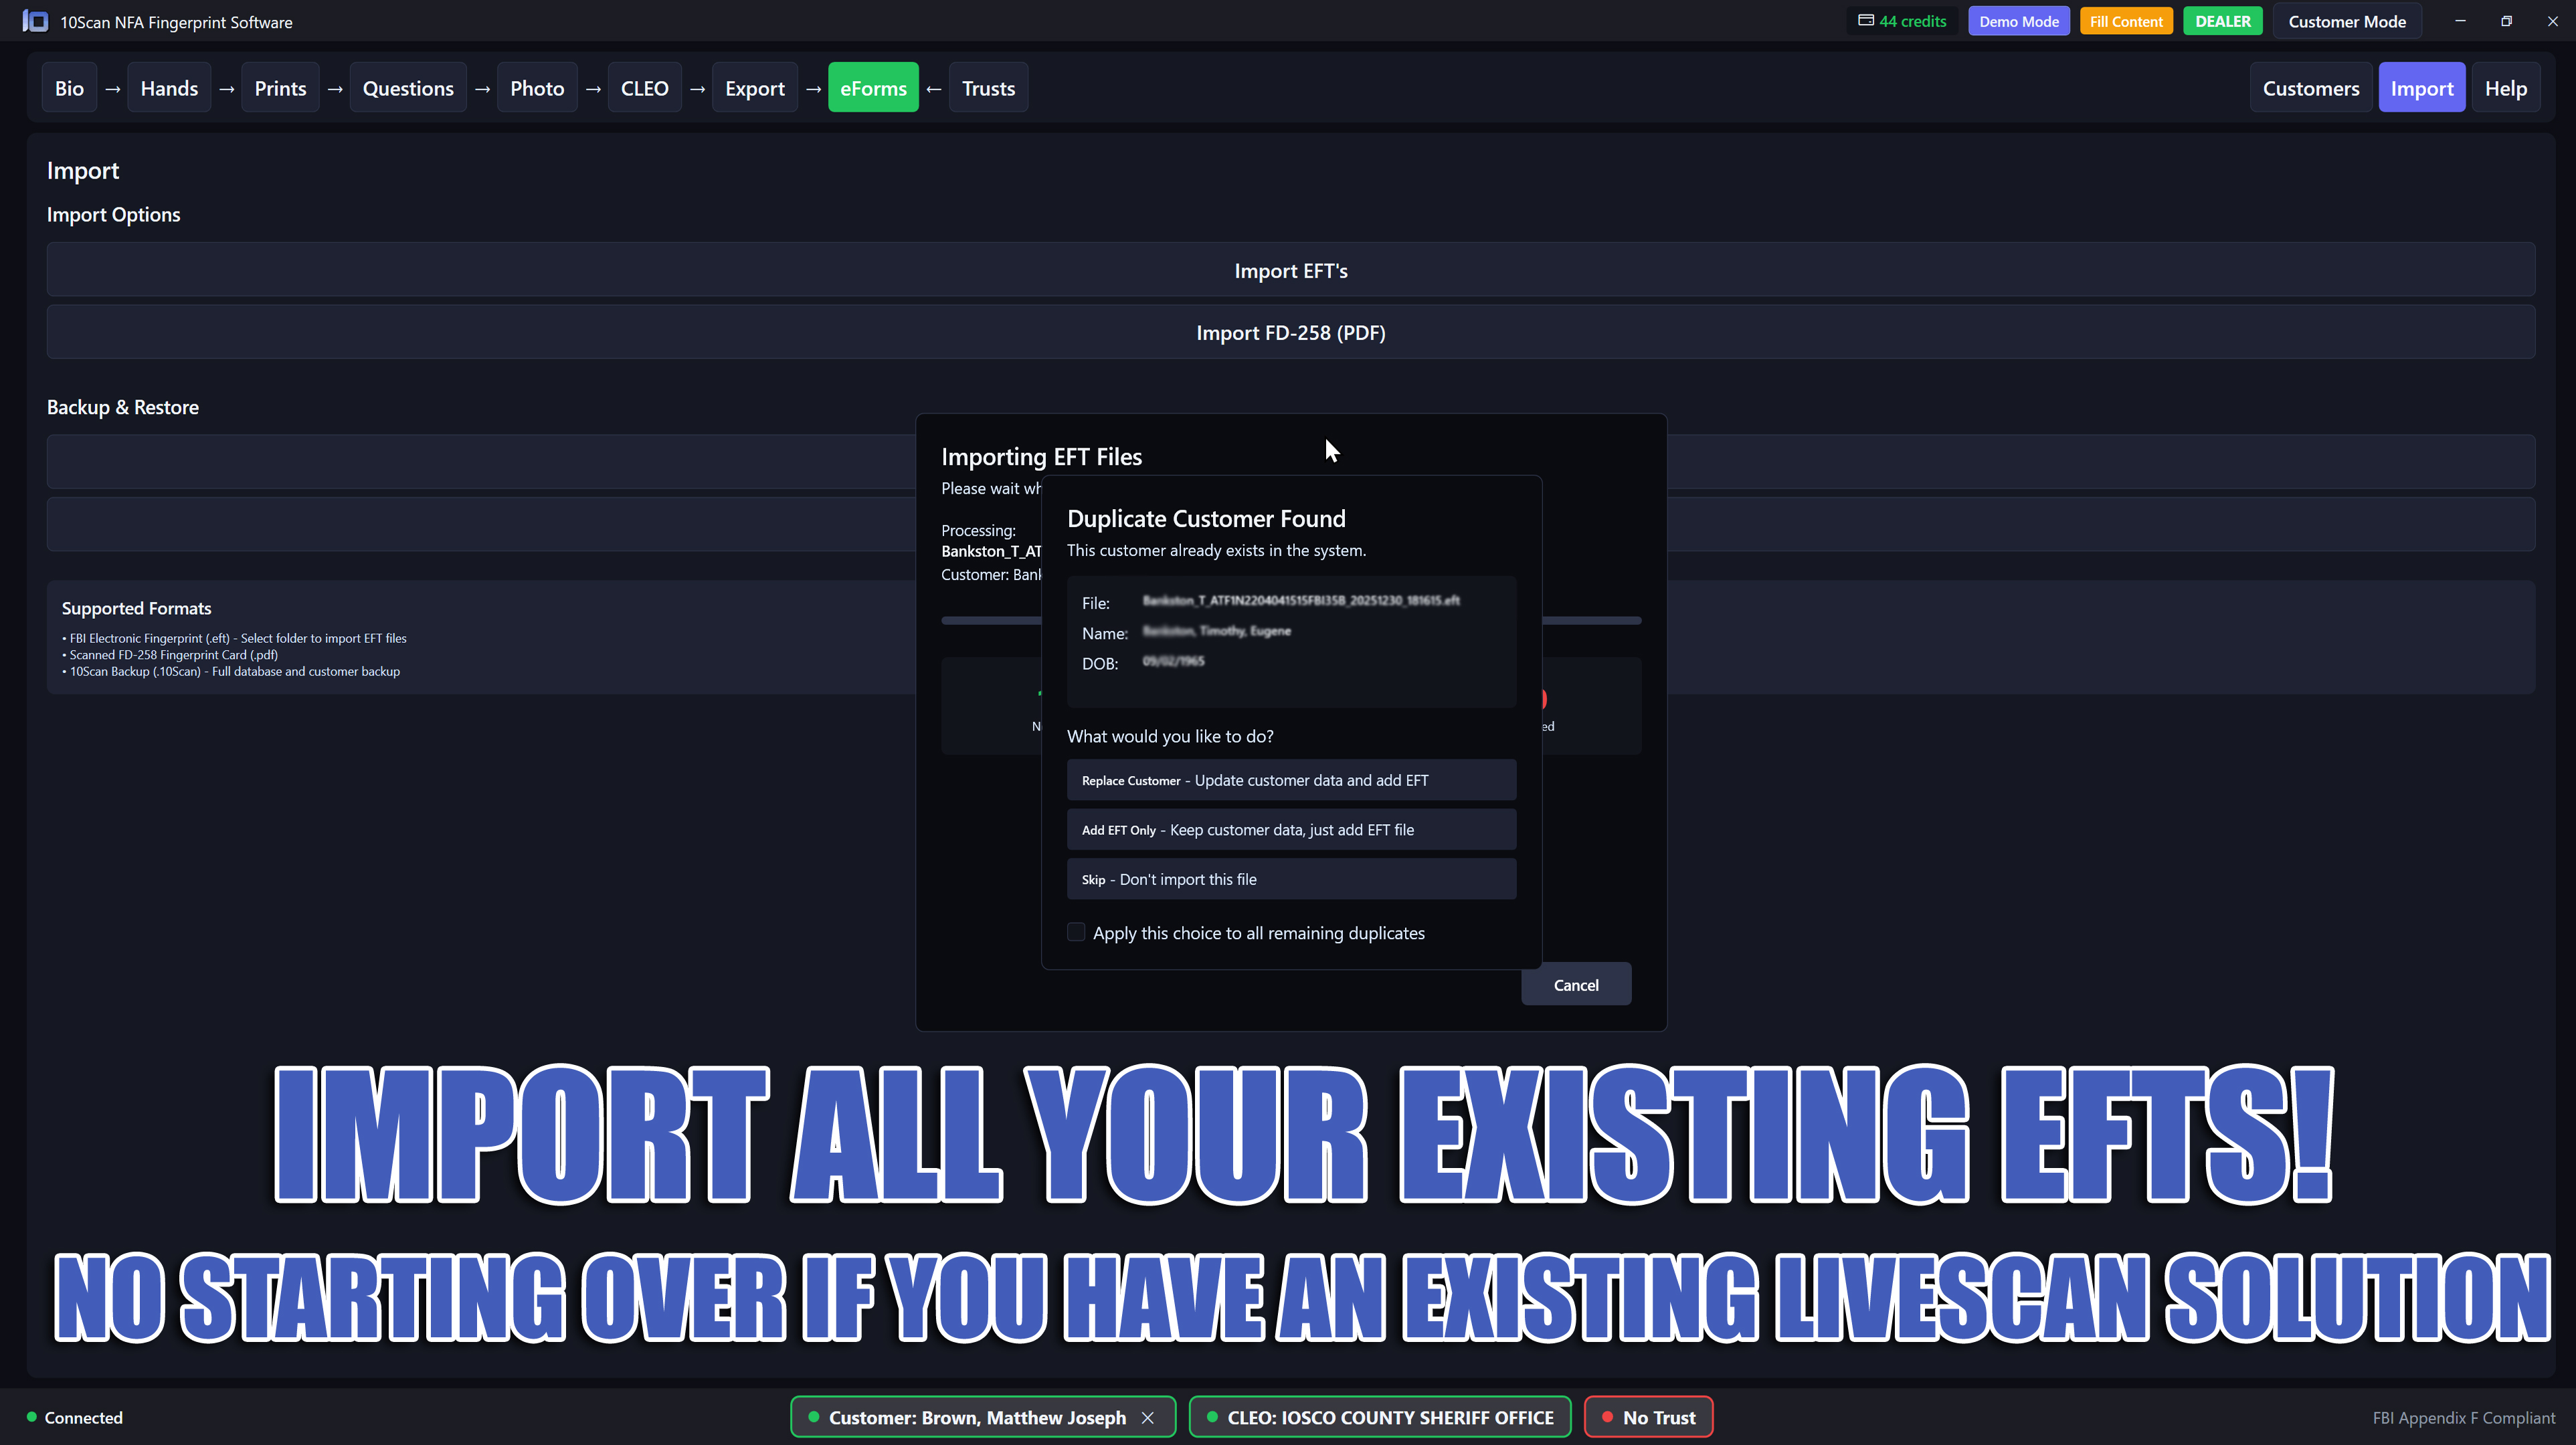Toggle the Fill Content option
2576x1445 pixels.
[x=2126, y=20]
